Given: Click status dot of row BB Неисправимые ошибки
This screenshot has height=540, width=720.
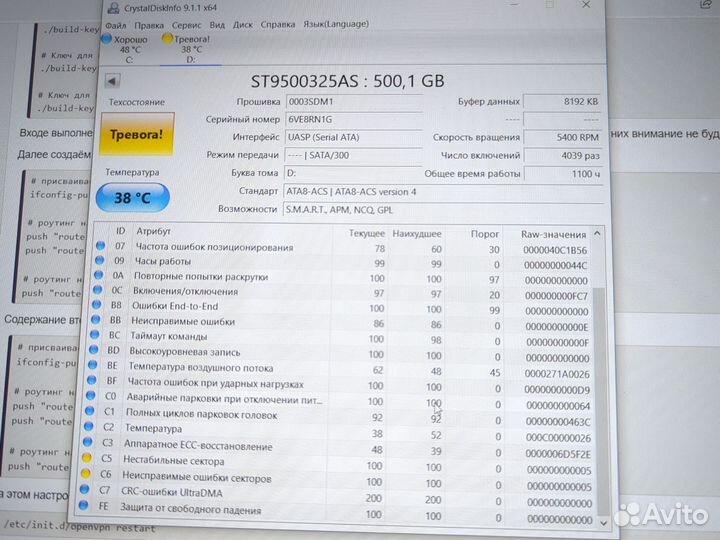Looking at the screenshot, I should point(96,319).
